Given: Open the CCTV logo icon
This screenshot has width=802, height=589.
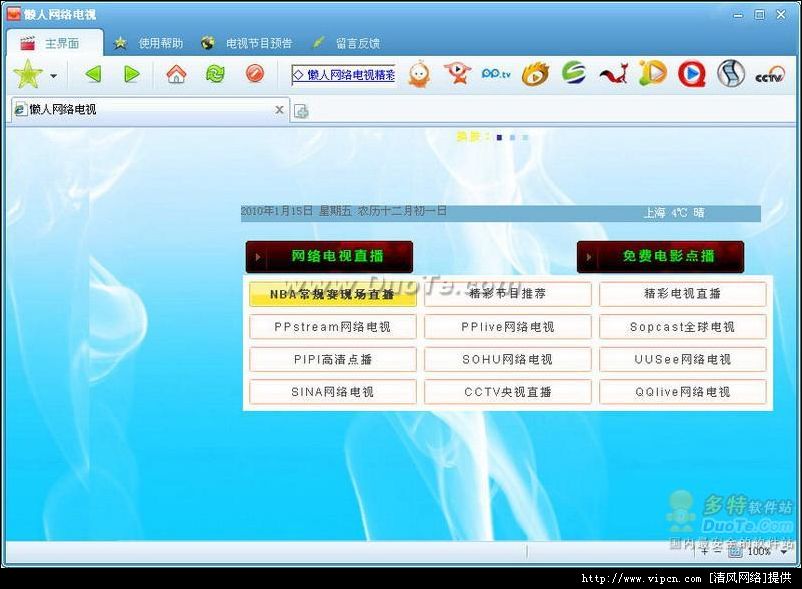Looking at the screenshot, I should 770,75.
